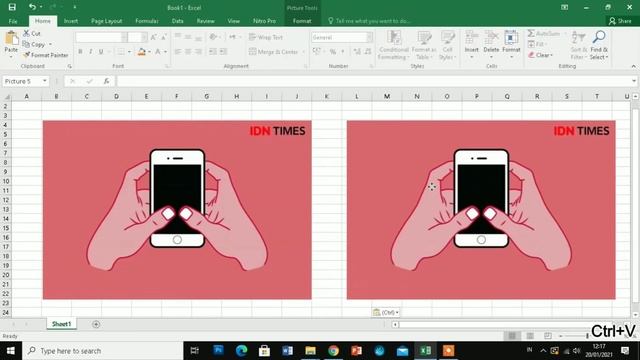Image resolution: width=640 pixels, height=360 pixels.
Task: Click AutoSum
Action: pos(544,33)
